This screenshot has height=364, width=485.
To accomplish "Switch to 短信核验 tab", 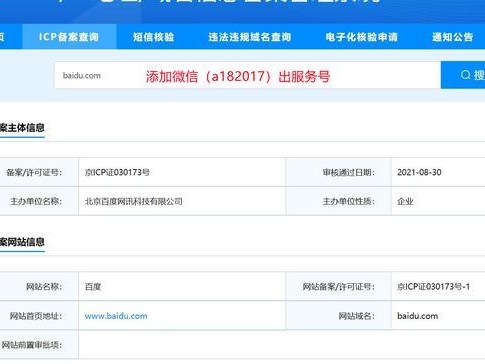I will point(153,37).
